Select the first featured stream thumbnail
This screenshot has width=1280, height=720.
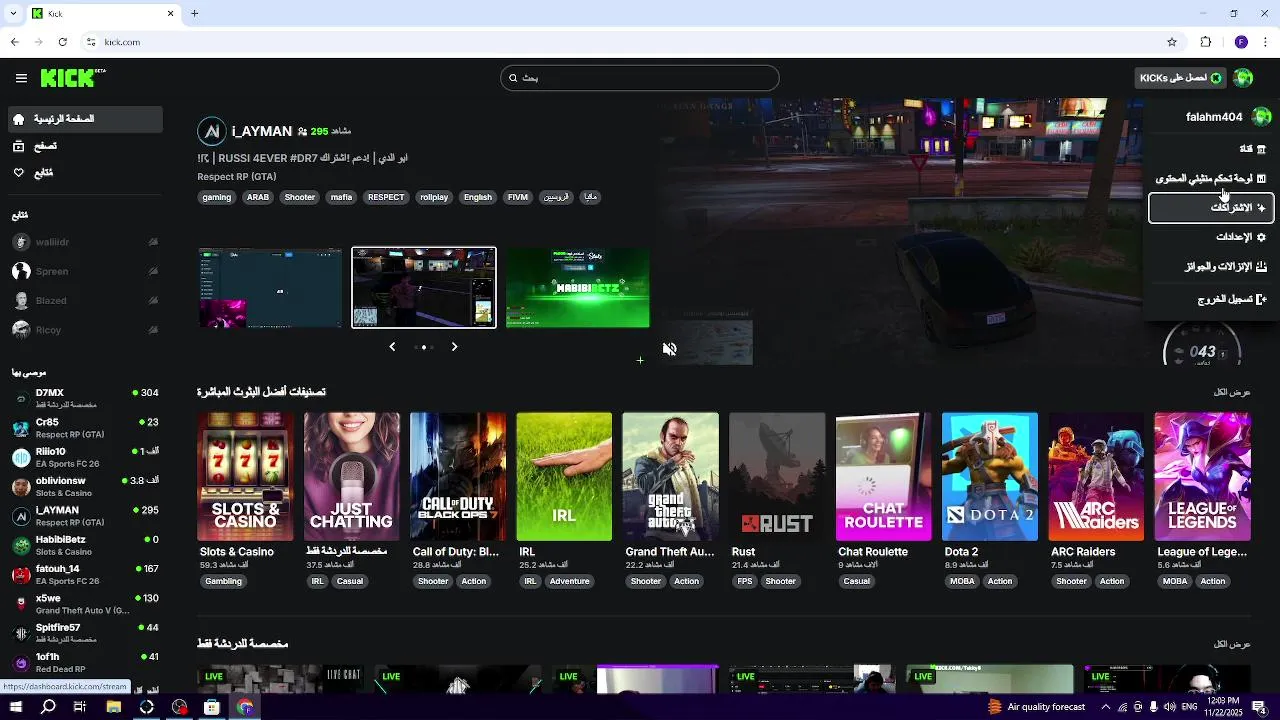tap(270, 288)
